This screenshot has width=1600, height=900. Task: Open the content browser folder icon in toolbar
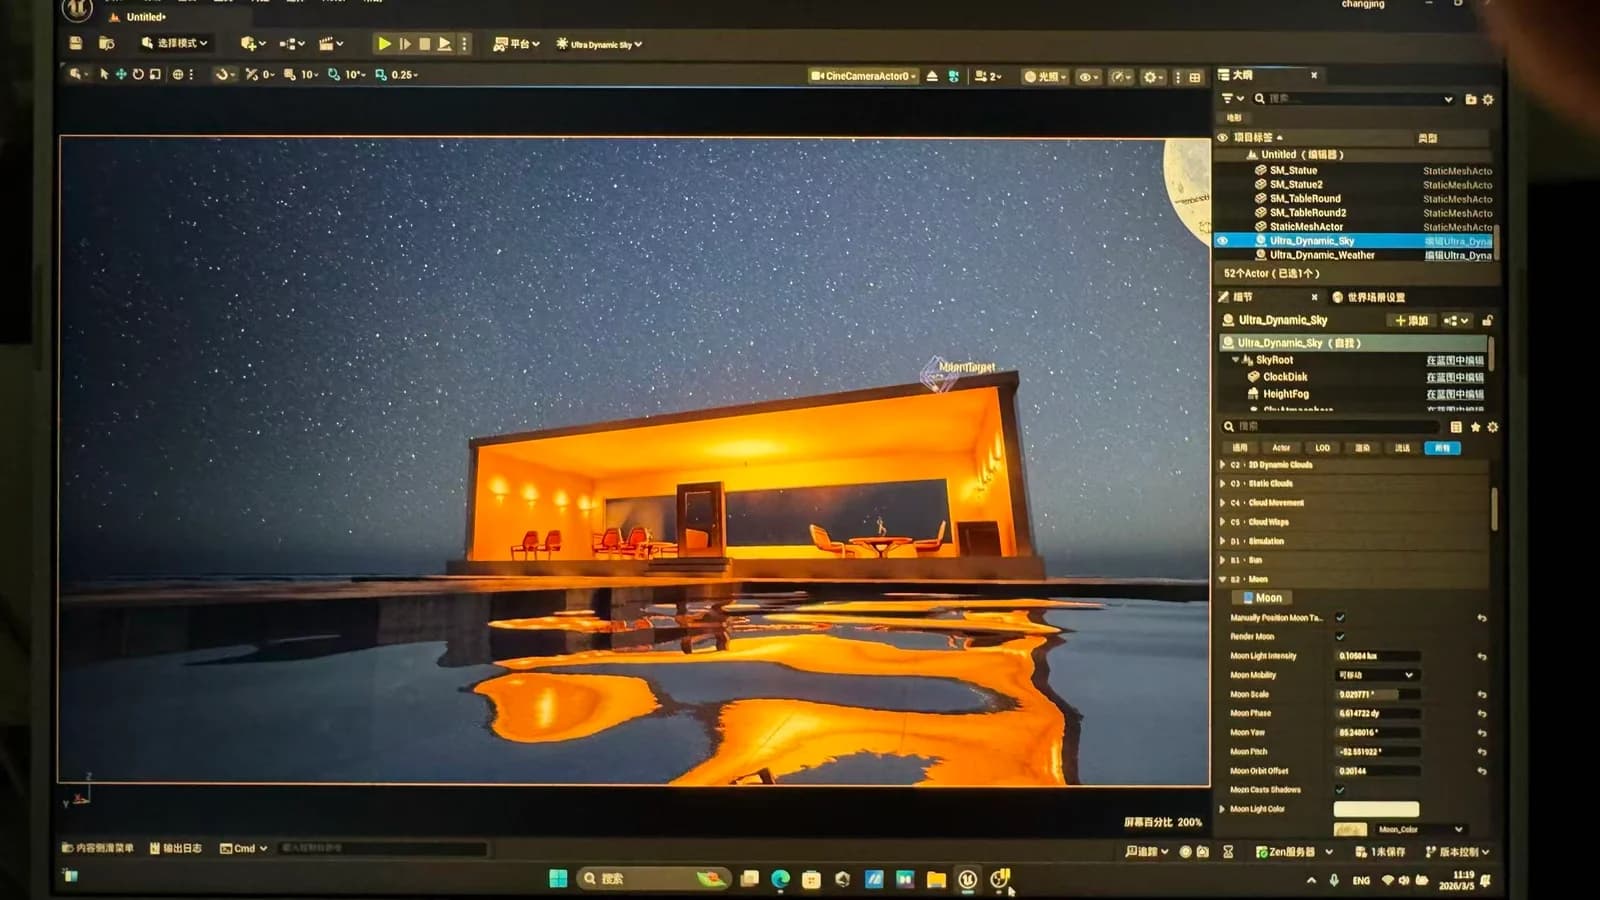coord(107,43)
